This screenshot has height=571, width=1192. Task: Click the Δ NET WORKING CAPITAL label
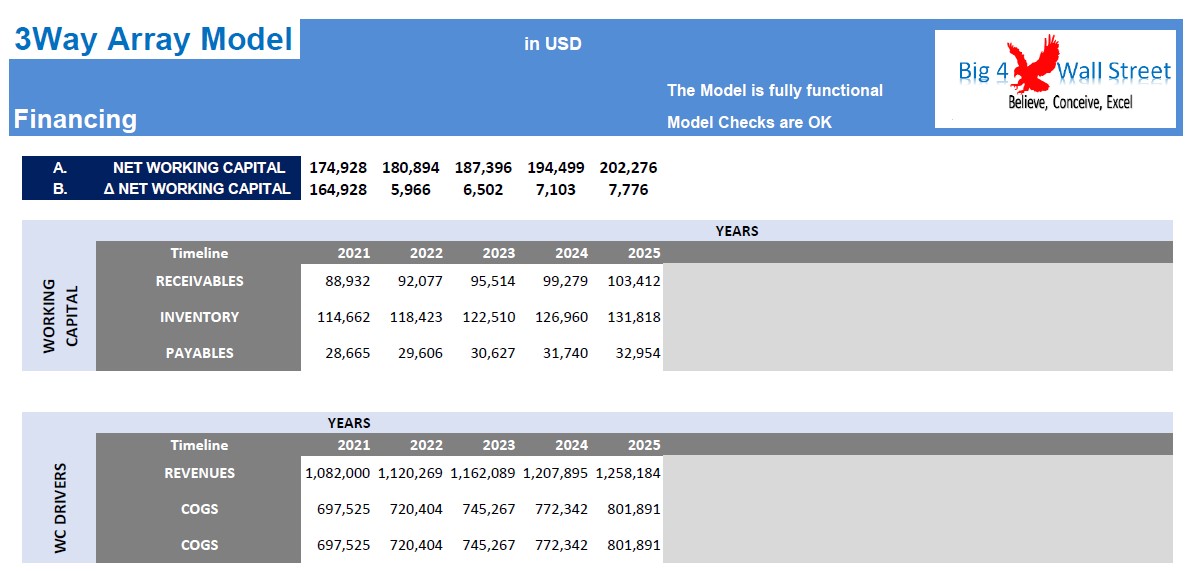click(x=198, y=189)
